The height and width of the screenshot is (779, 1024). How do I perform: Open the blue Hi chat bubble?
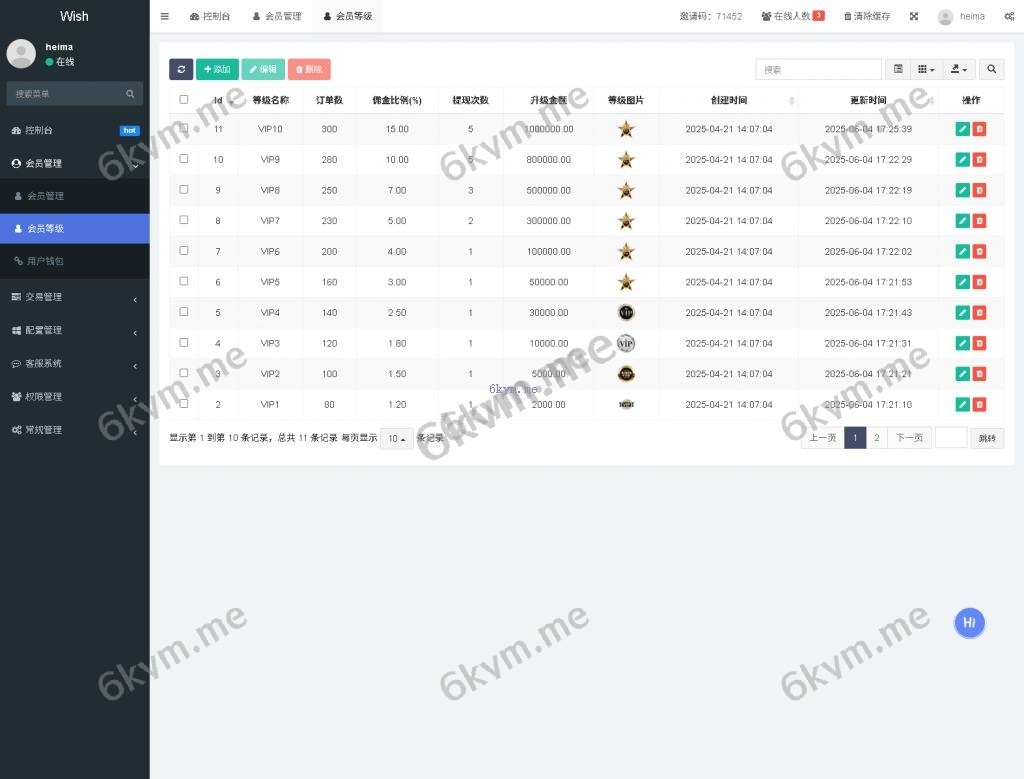pos(969,622)
